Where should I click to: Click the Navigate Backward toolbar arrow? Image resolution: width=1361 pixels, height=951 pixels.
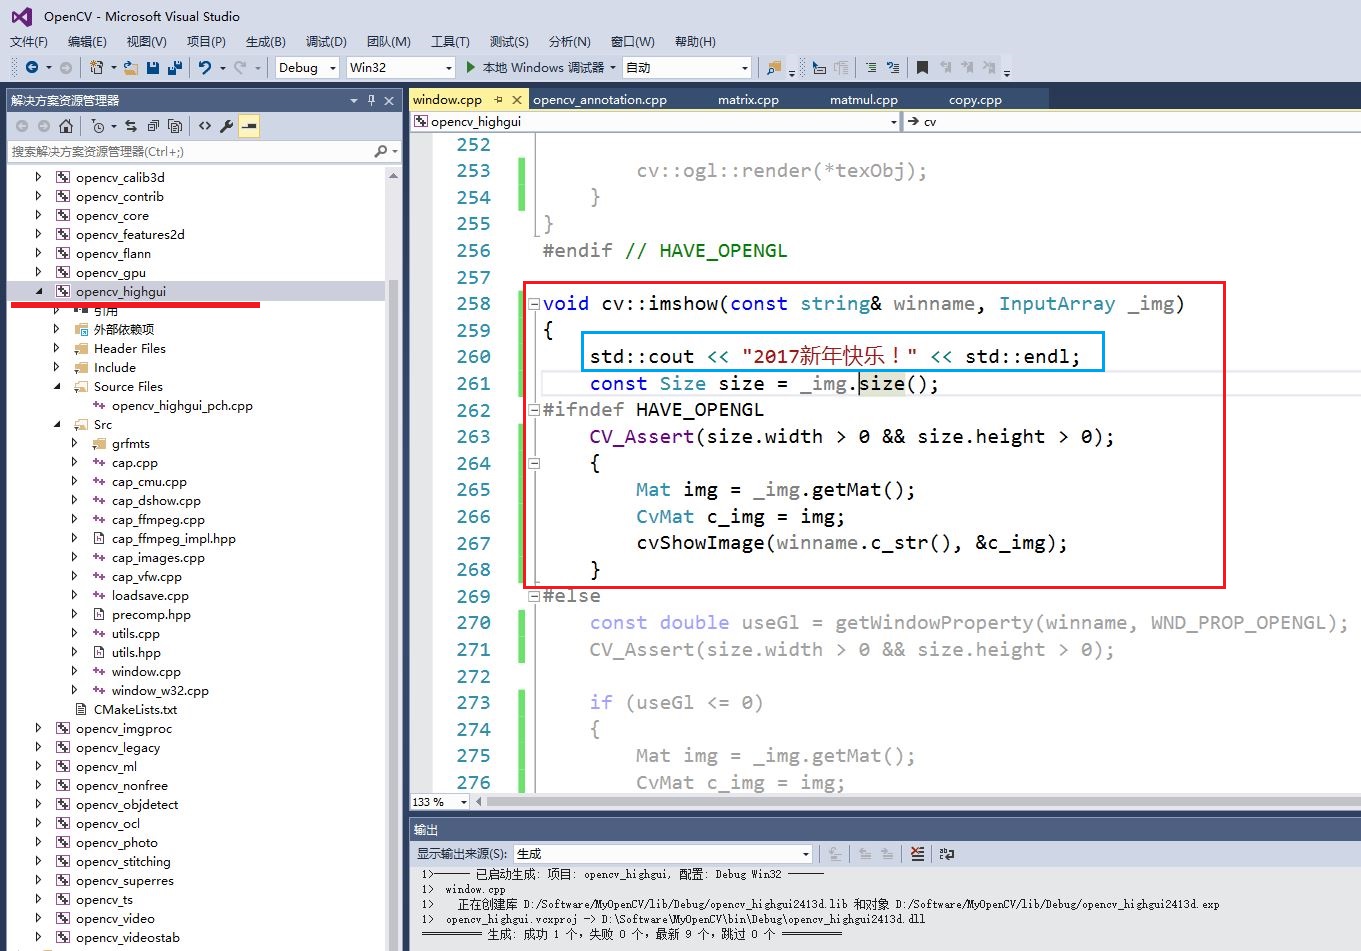[32, 68]
